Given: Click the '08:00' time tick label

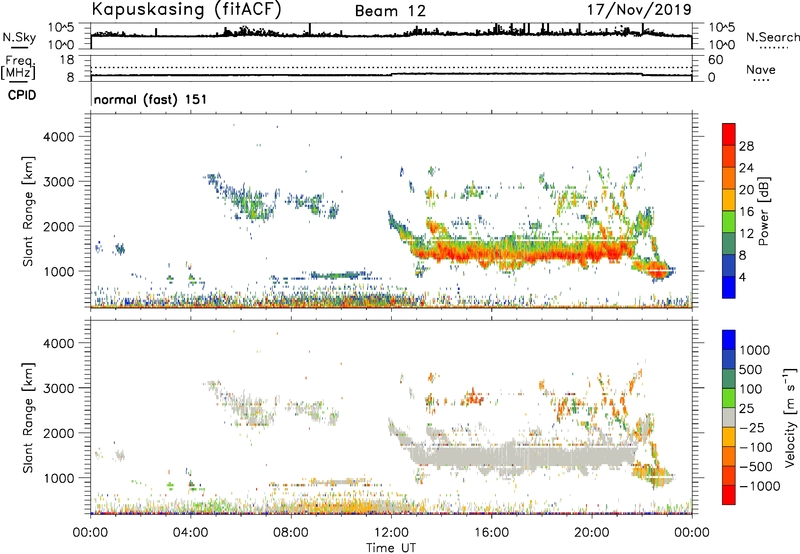Looking at the screenshot, I should click(291, 533).
